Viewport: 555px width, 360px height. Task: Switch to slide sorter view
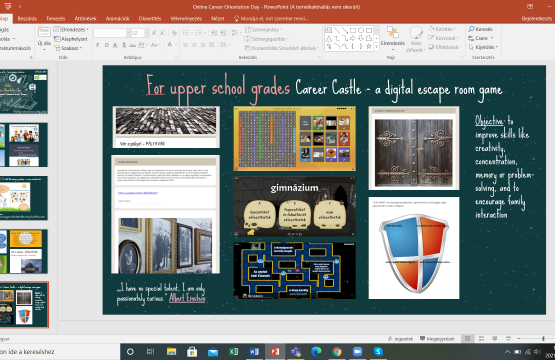[481, 338]
